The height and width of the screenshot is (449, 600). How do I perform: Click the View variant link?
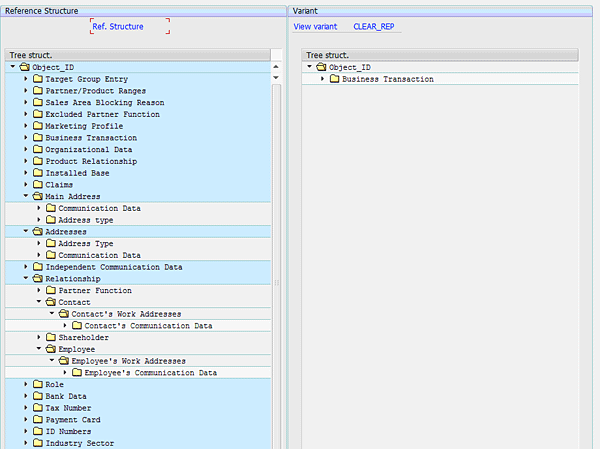point(315,27)
